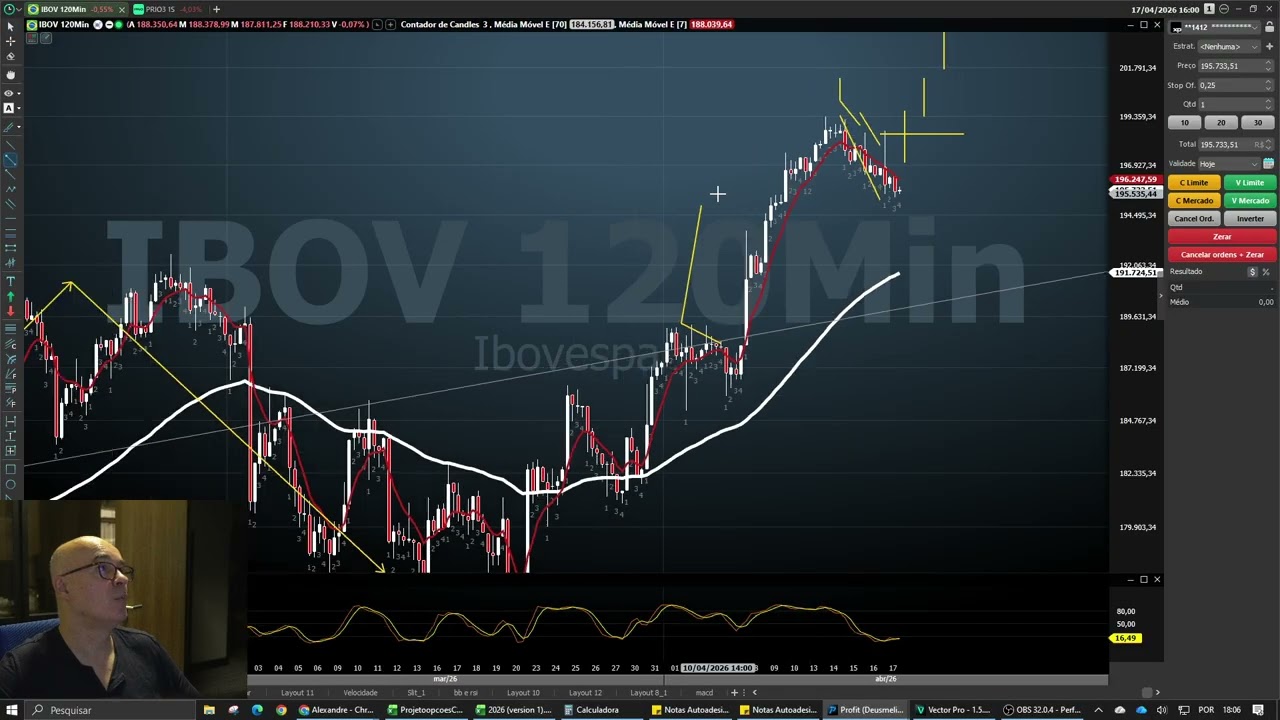Add a new layout with plus icon
This screenshot has width=1280, height=720.
point(734,693)
